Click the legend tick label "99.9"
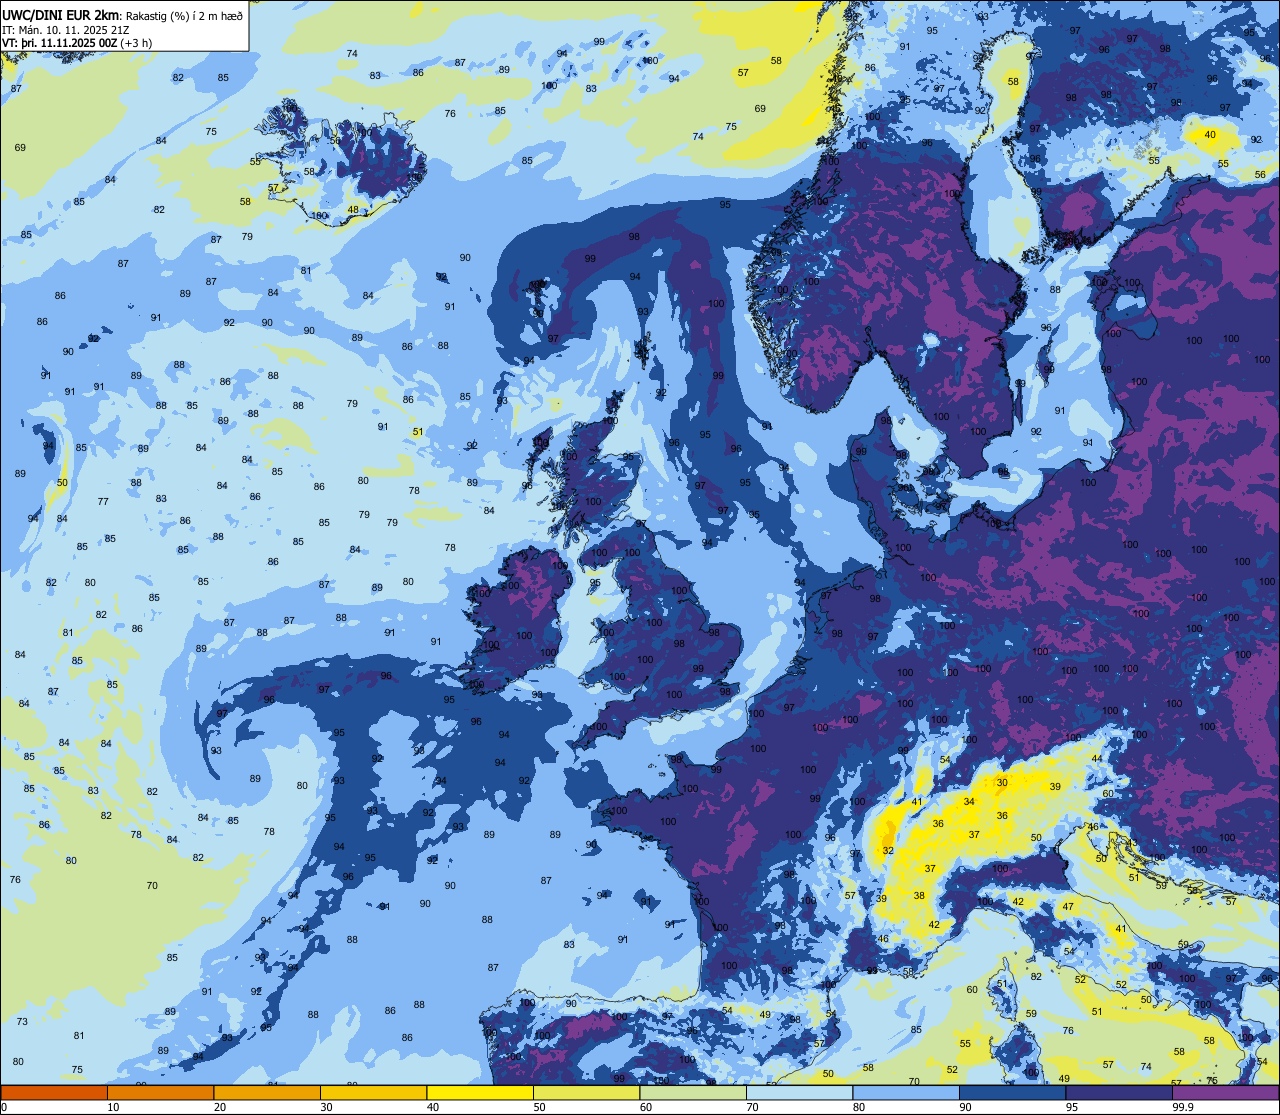The height and width of the screenshot is (1115, 1280). pyautogui.click(x=1183, y=1107)
